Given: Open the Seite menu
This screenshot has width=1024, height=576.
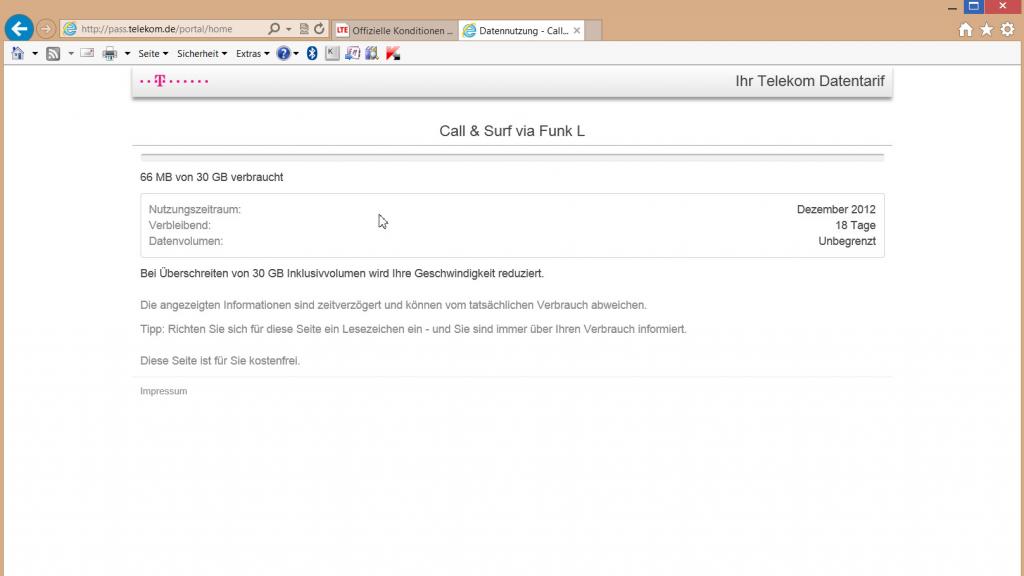Looking at the screenshot, I should 153,54.
